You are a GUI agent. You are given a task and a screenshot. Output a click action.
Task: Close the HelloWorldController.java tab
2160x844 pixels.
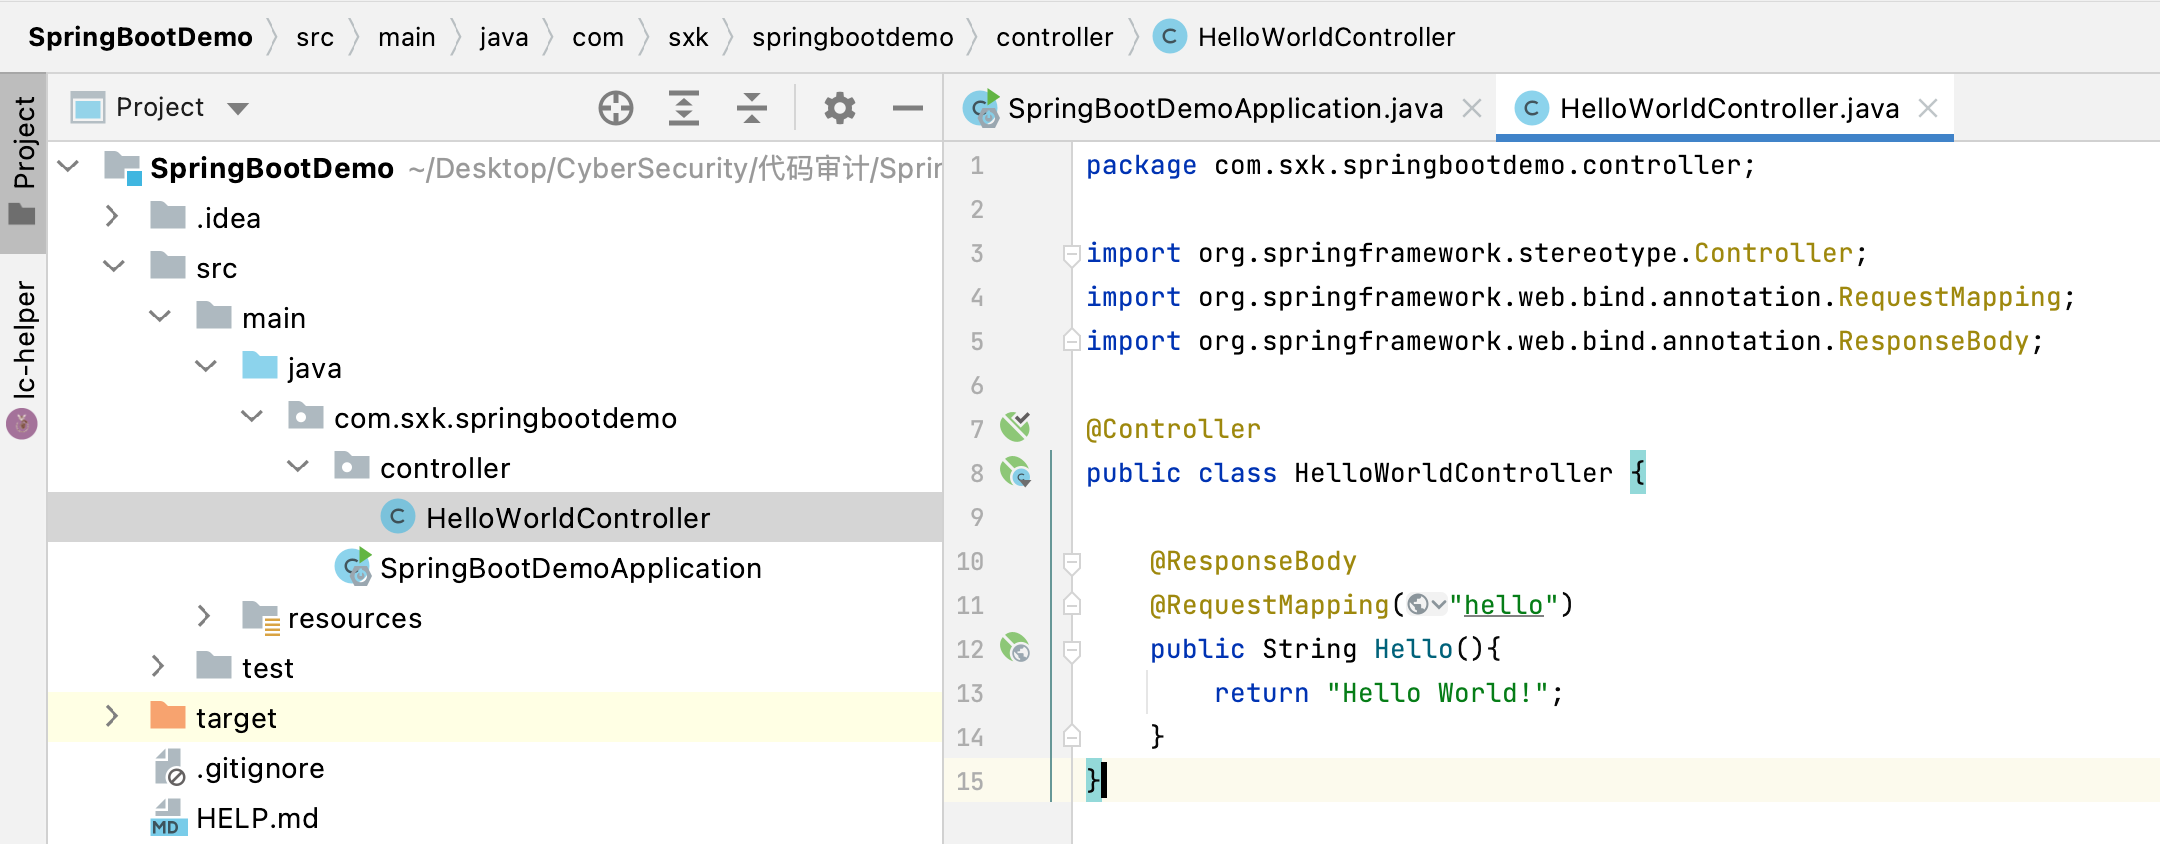click(x=1928, y=108)
